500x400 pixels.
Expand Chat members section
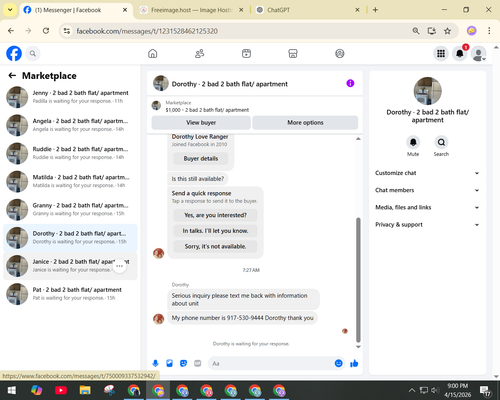[x=427, y=190]
